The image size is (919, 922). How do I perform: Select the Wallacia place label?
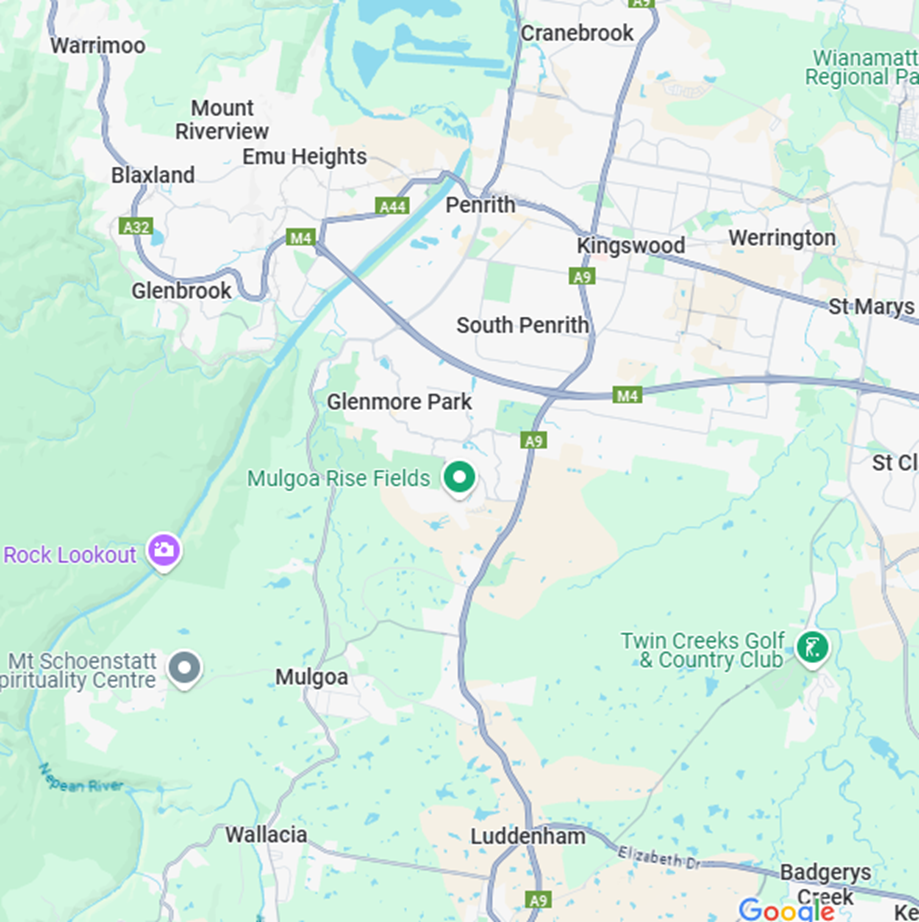click(x=266, y=834)
